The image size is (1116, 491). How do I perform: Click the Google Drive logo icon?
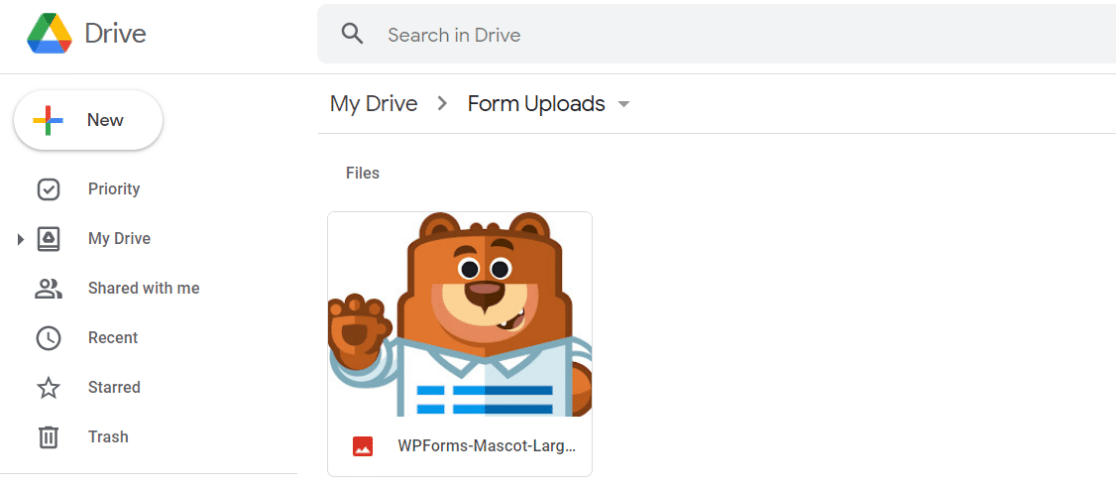49,33
